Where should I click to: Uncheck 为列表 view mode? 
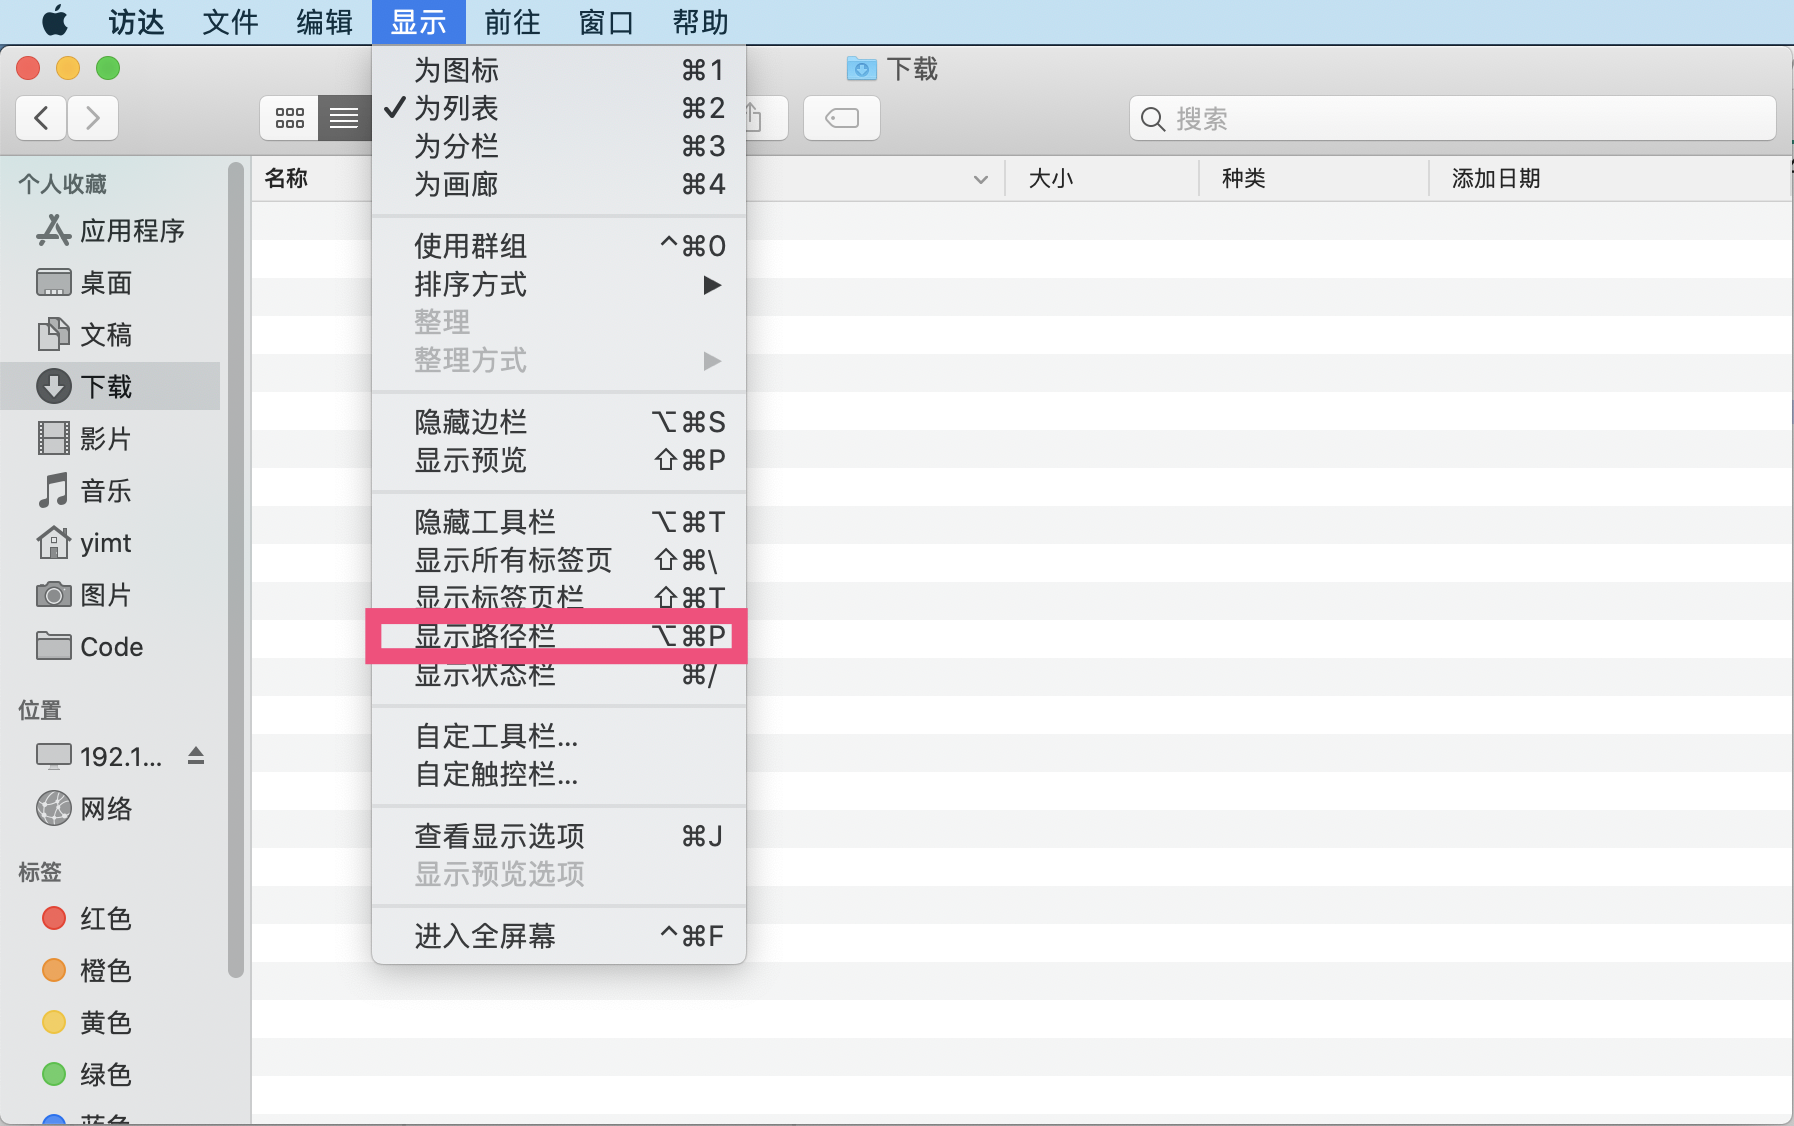coord(458,108)
